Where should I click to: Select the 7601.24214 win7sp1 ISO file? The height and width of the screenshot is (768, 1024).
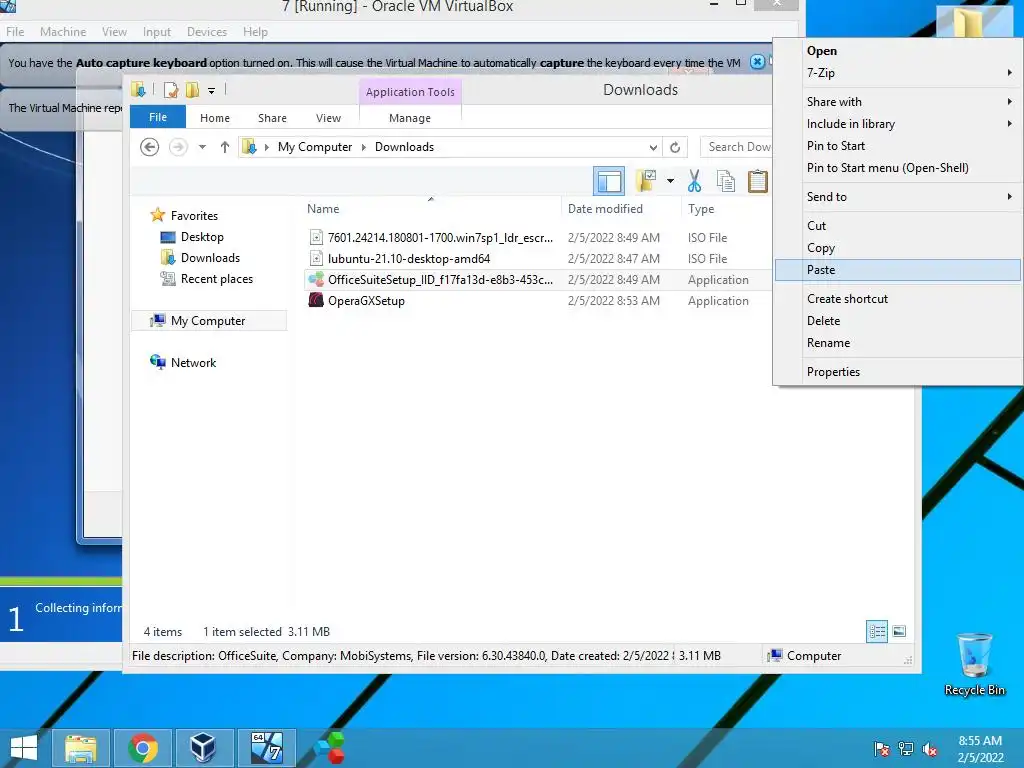440,238
